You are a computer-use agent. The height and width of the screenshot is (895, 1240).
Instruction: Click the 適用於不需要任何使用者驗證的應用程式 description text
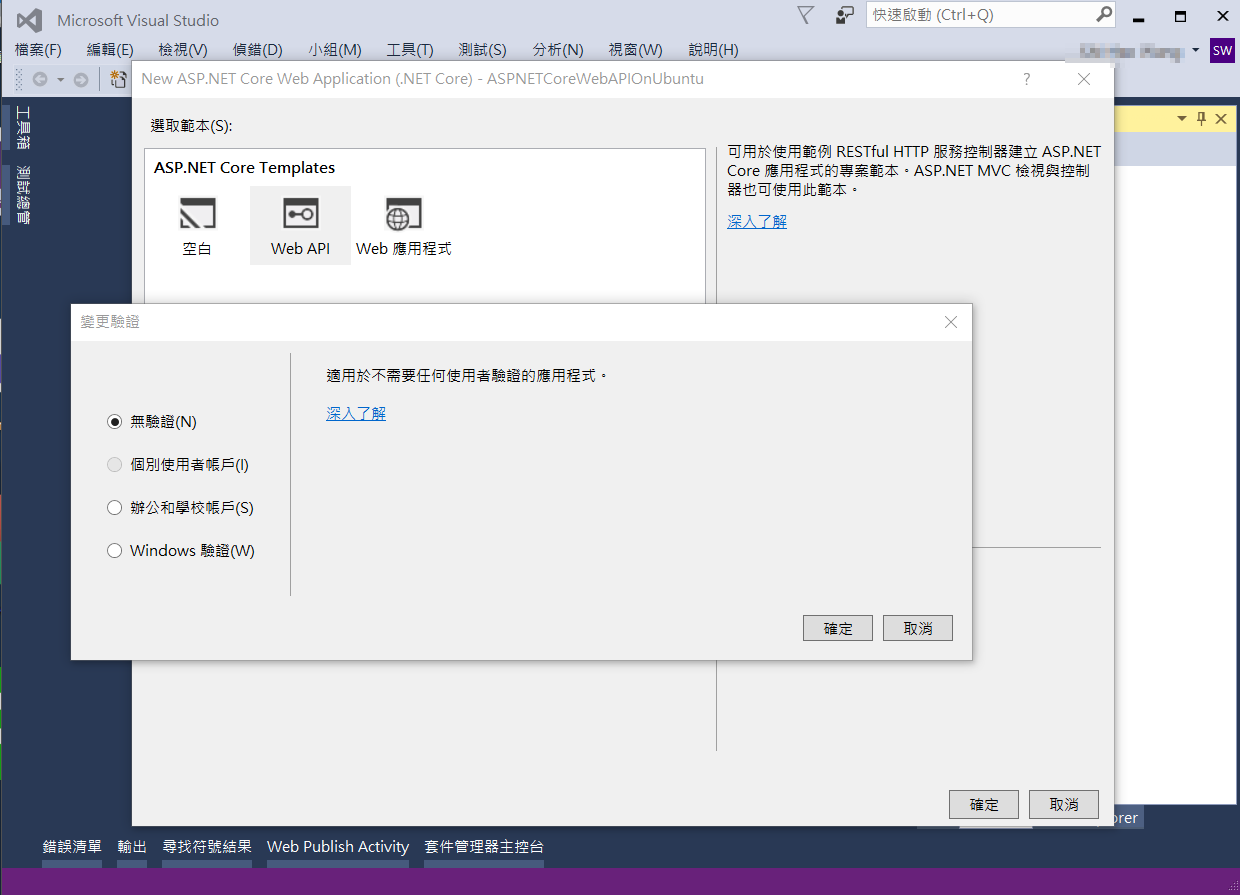pyautogui.click(x=467, y=376)
